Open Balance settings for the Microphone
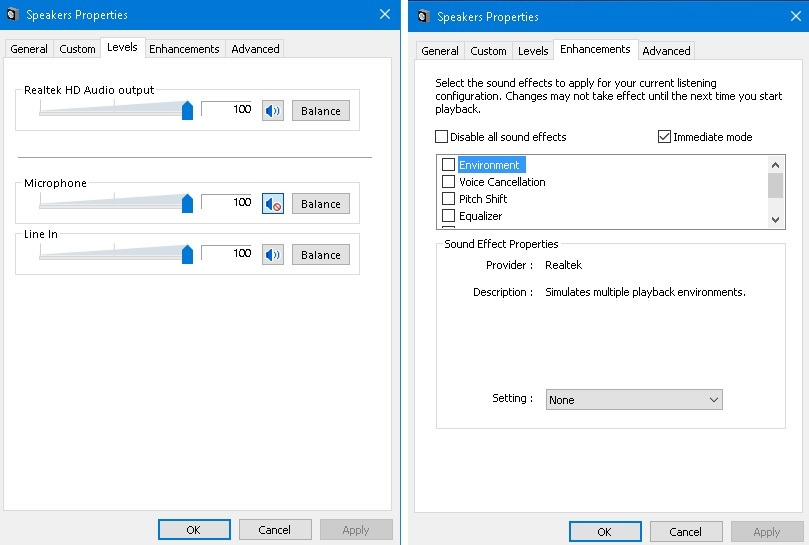The width and height of the screenshot is (809, 545). point(321,204)
